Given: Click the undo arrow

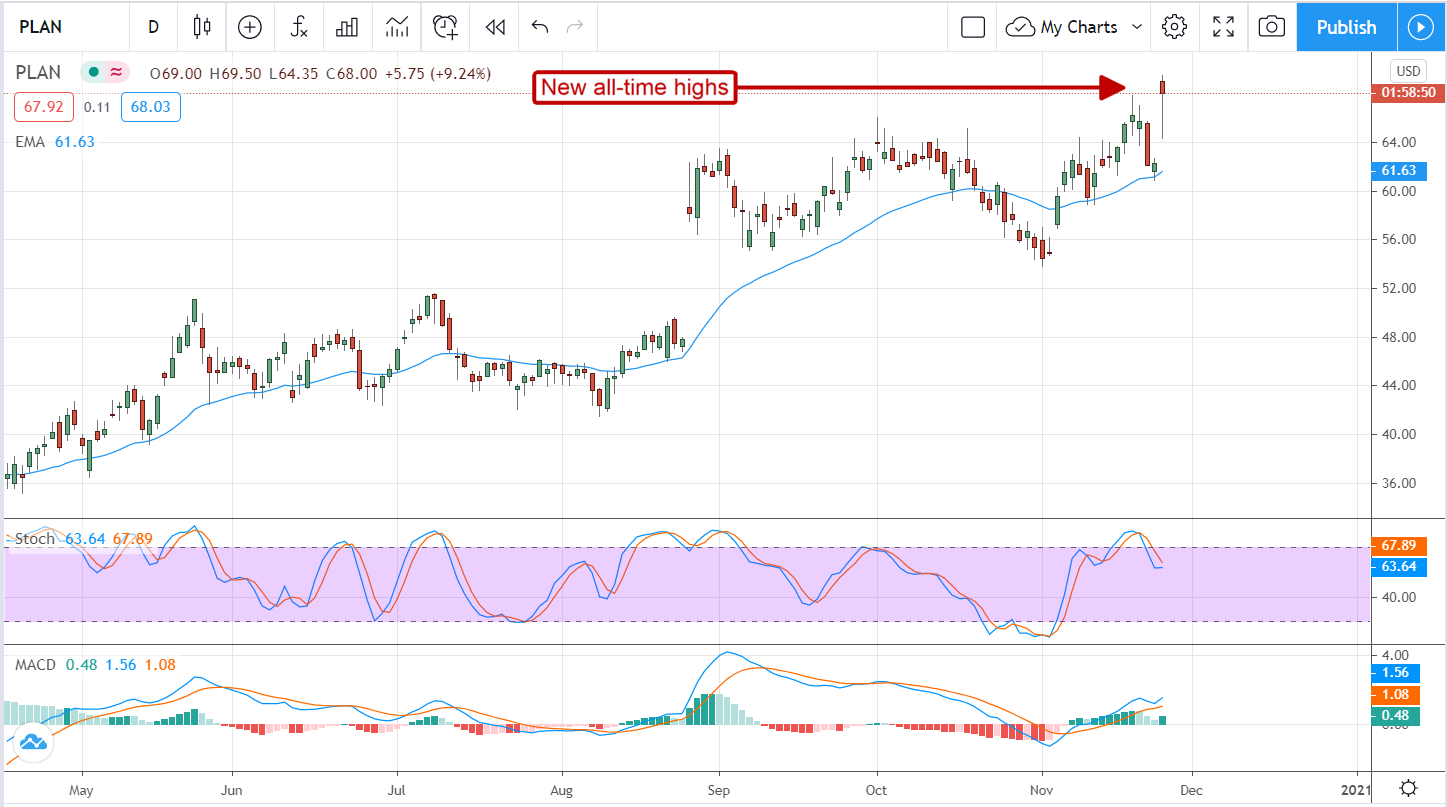Looking at the screenshot, I should pos(540,27).
